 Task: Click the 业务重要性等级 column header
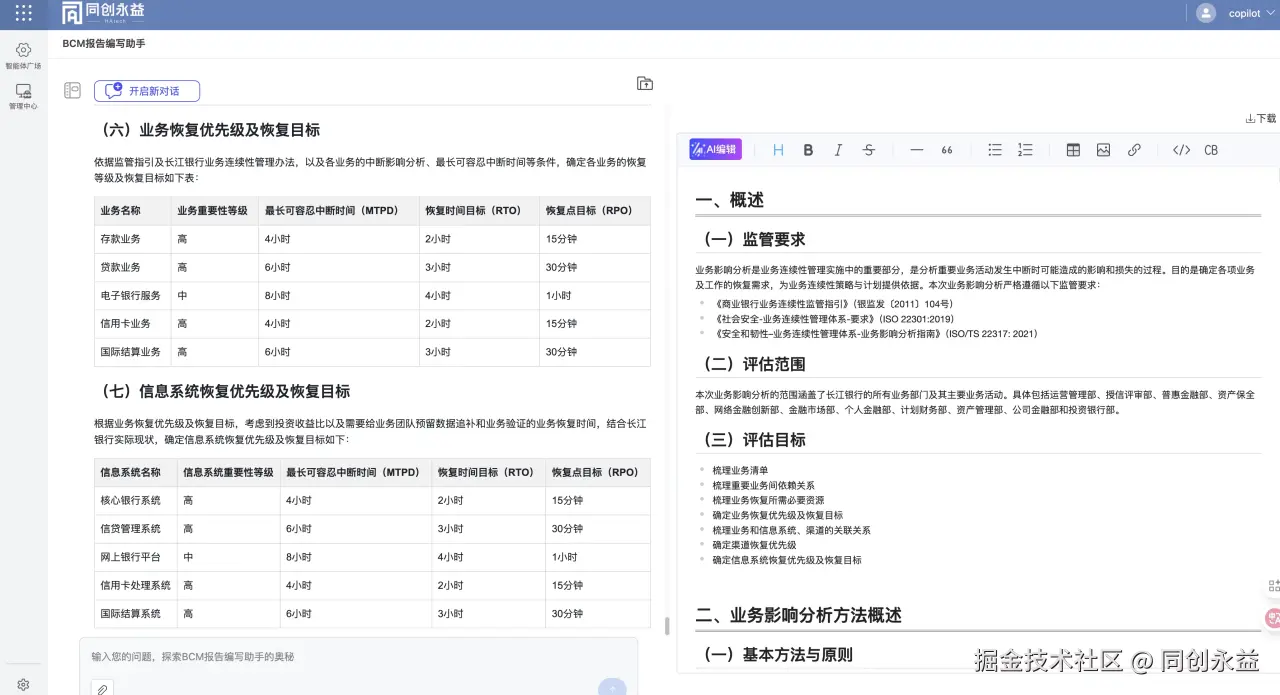coord(212,211)
